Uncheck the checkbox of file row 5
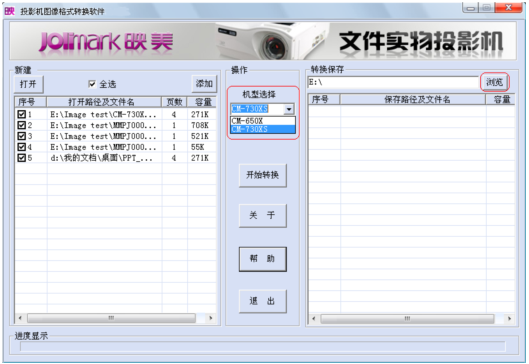The height and width of the screenshot is (364, 529). pyautogui.click(x=21, y=158)
